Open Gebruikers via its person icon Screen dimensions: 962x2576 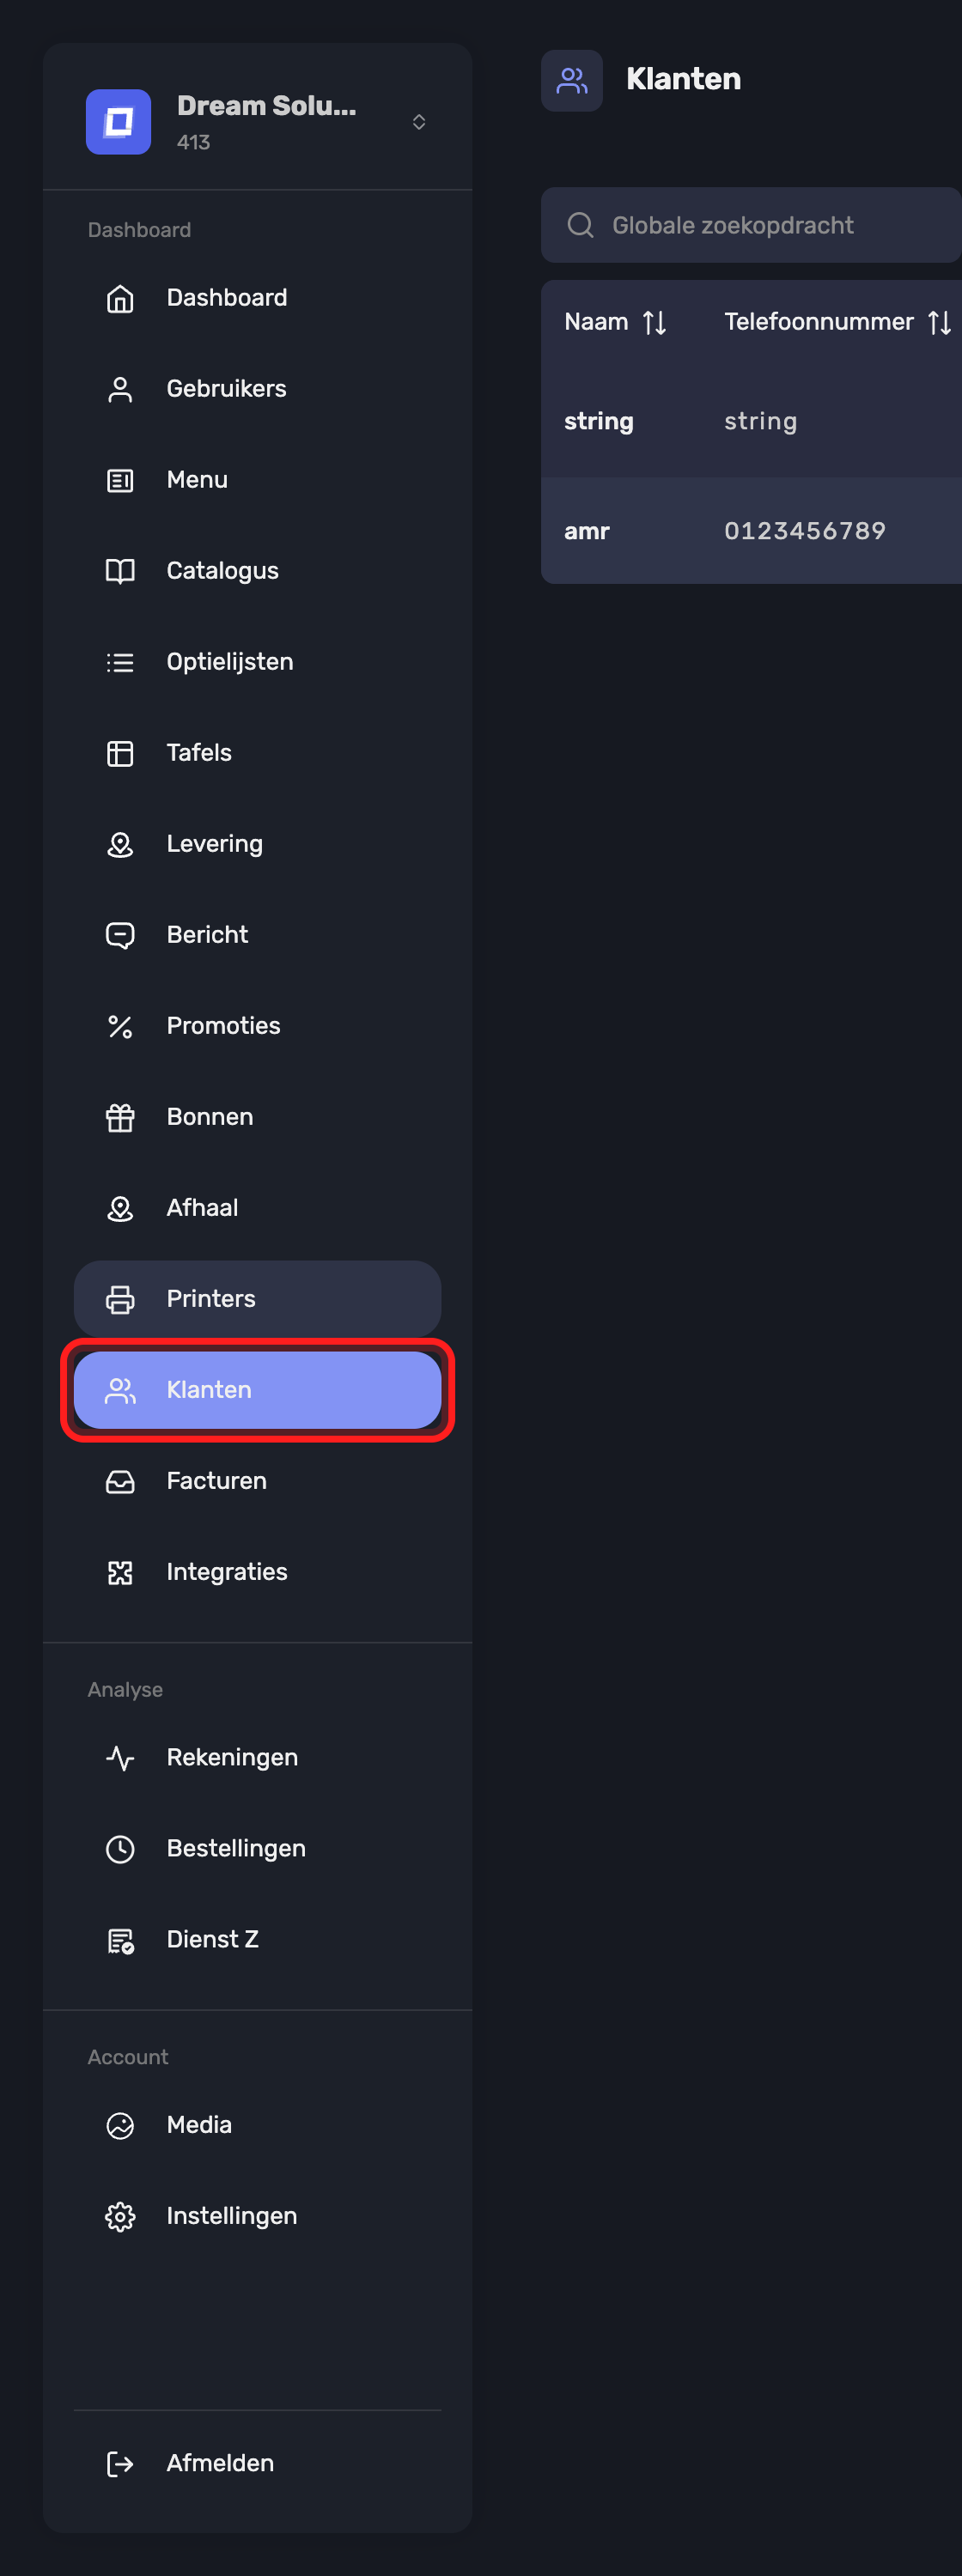pyautogui.click(x=120, y=389)
